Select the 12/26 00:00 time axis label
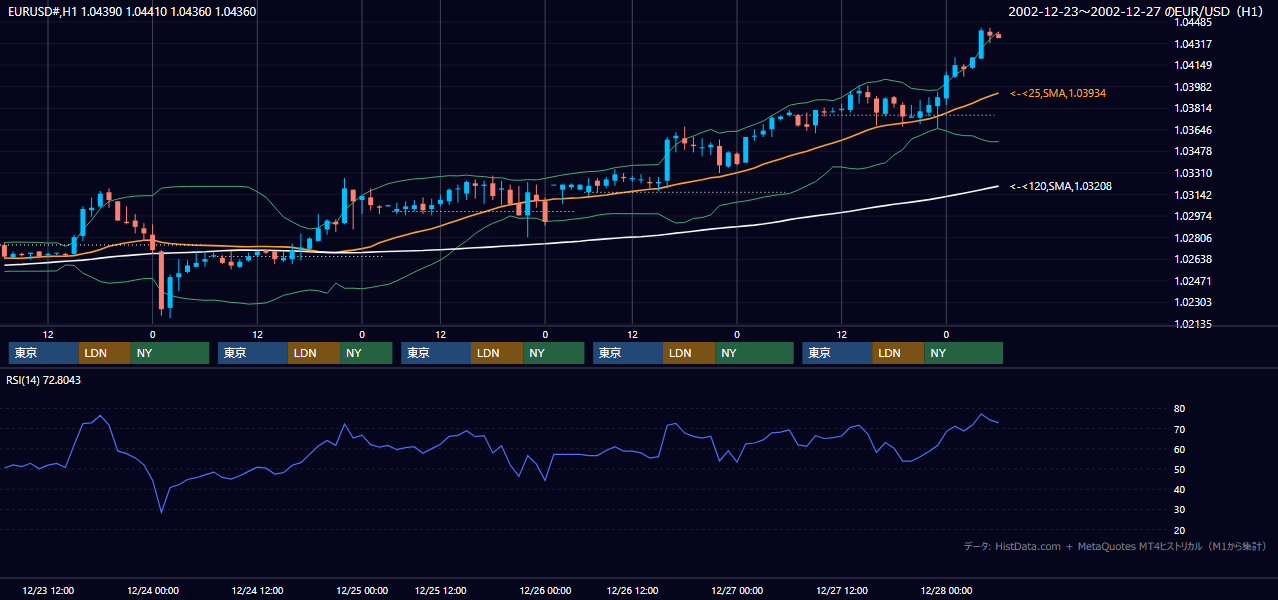 pos(545,591)
